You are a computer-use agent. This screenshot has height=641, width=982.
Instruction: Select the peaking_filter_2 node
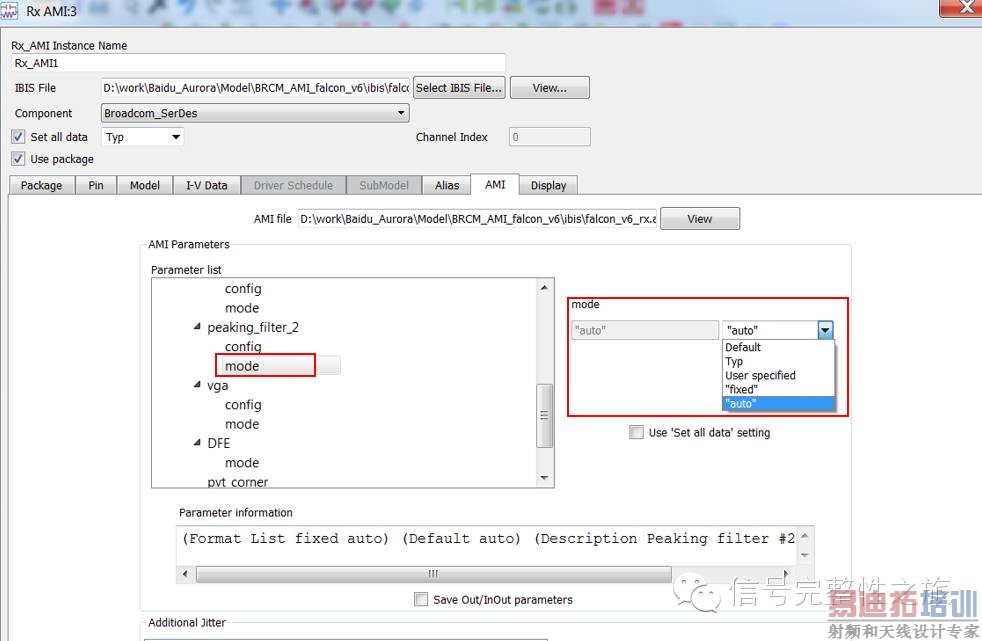click(x=253, y=327)
